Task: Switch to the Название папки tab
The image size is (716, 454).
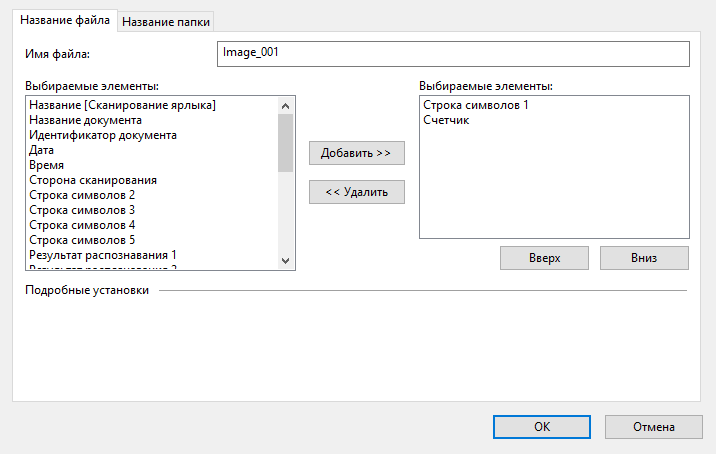Action: pos(167,22)
